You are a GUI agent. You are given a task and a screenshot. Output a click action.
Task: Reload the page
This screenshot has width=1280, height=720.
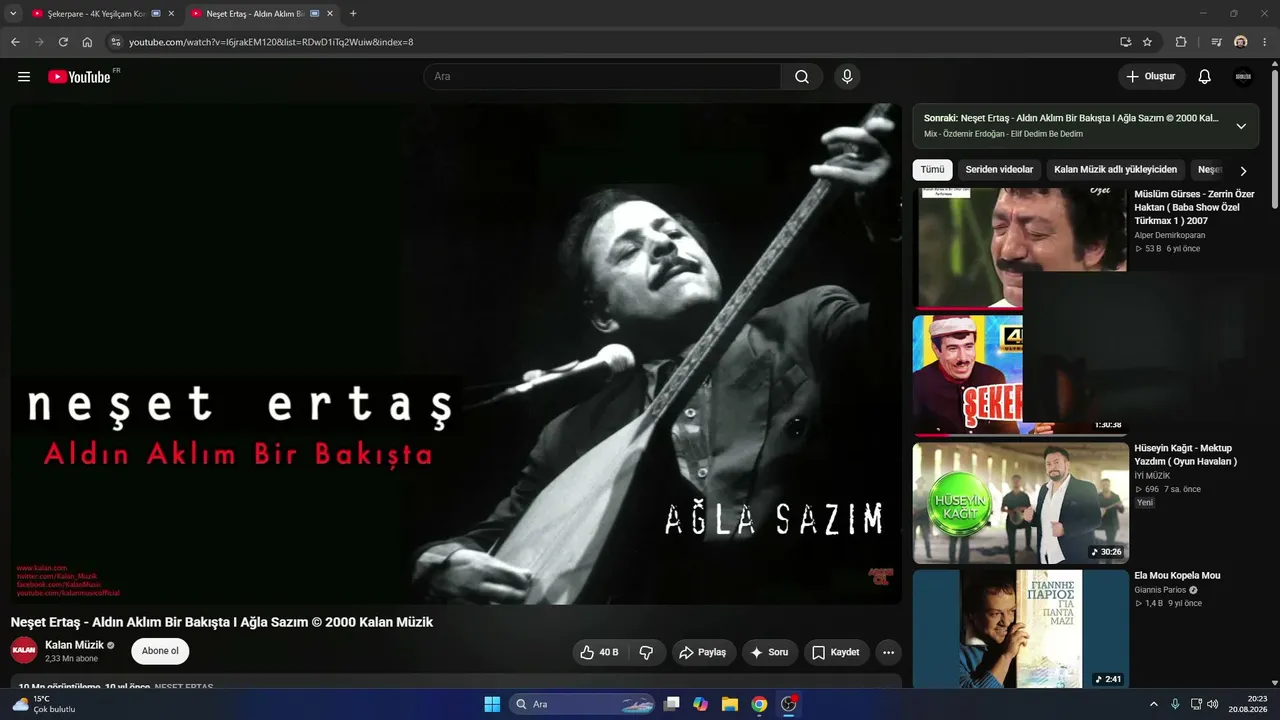63,42
